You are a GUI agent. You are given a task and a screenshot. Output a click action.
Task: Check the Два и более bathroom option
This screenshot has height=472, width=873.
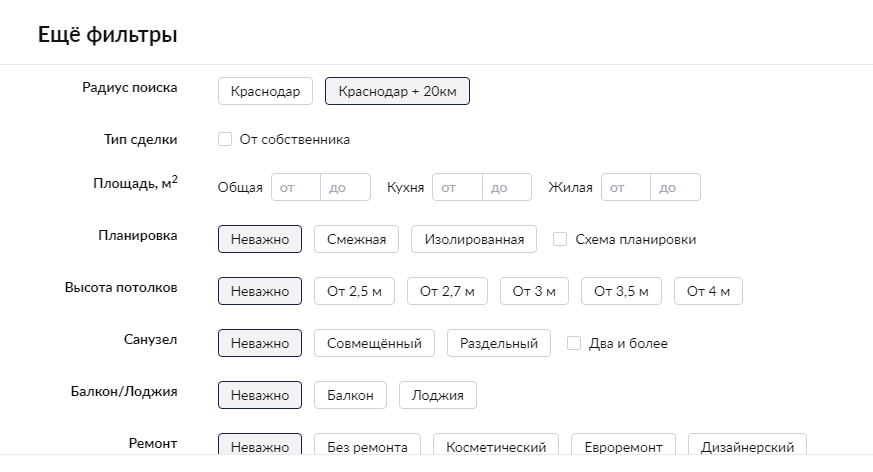tap(574, 343)
